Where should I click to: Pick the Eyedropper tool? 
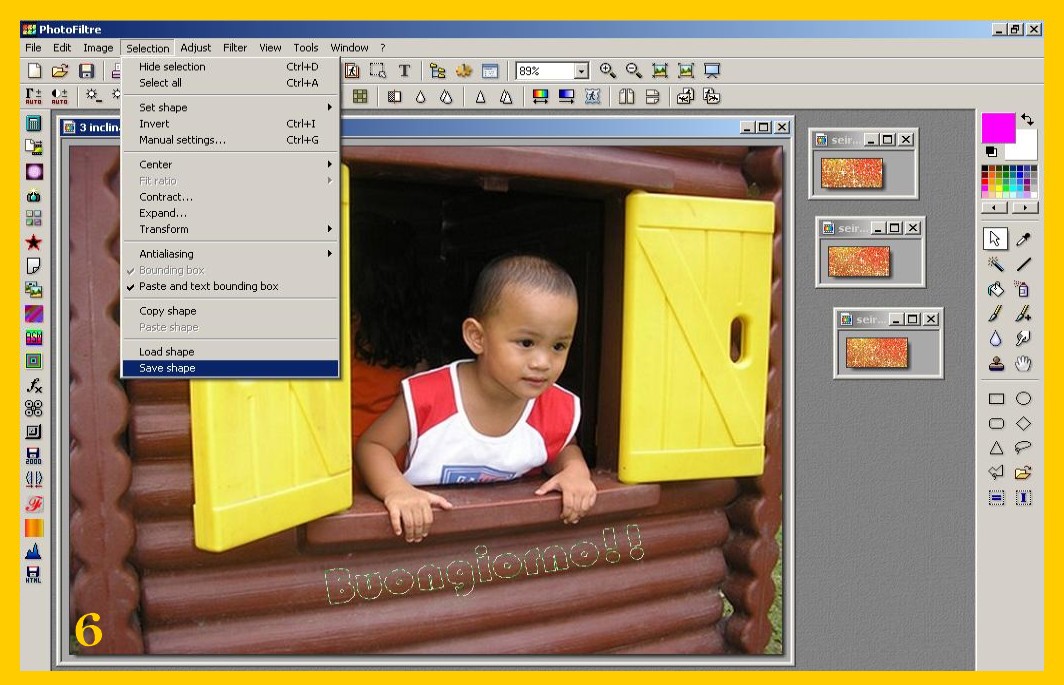coord(1023,239)
